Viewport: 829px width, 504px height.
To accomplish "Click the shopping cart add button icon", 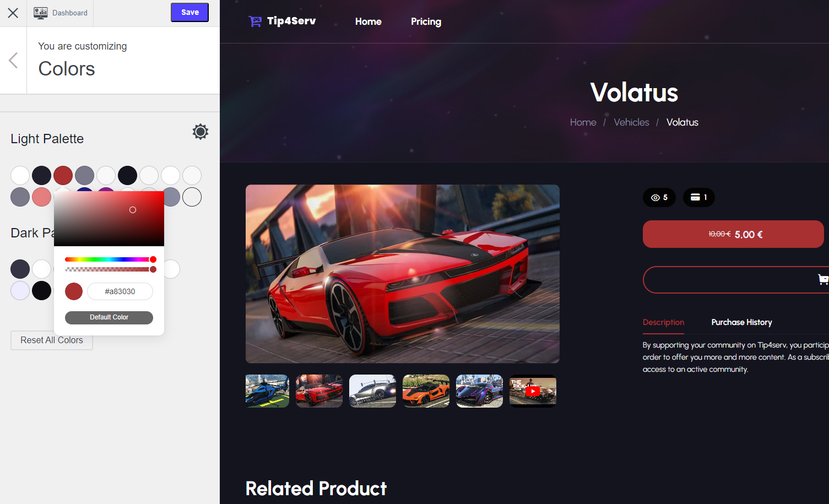I will click(x=823, y=279).
